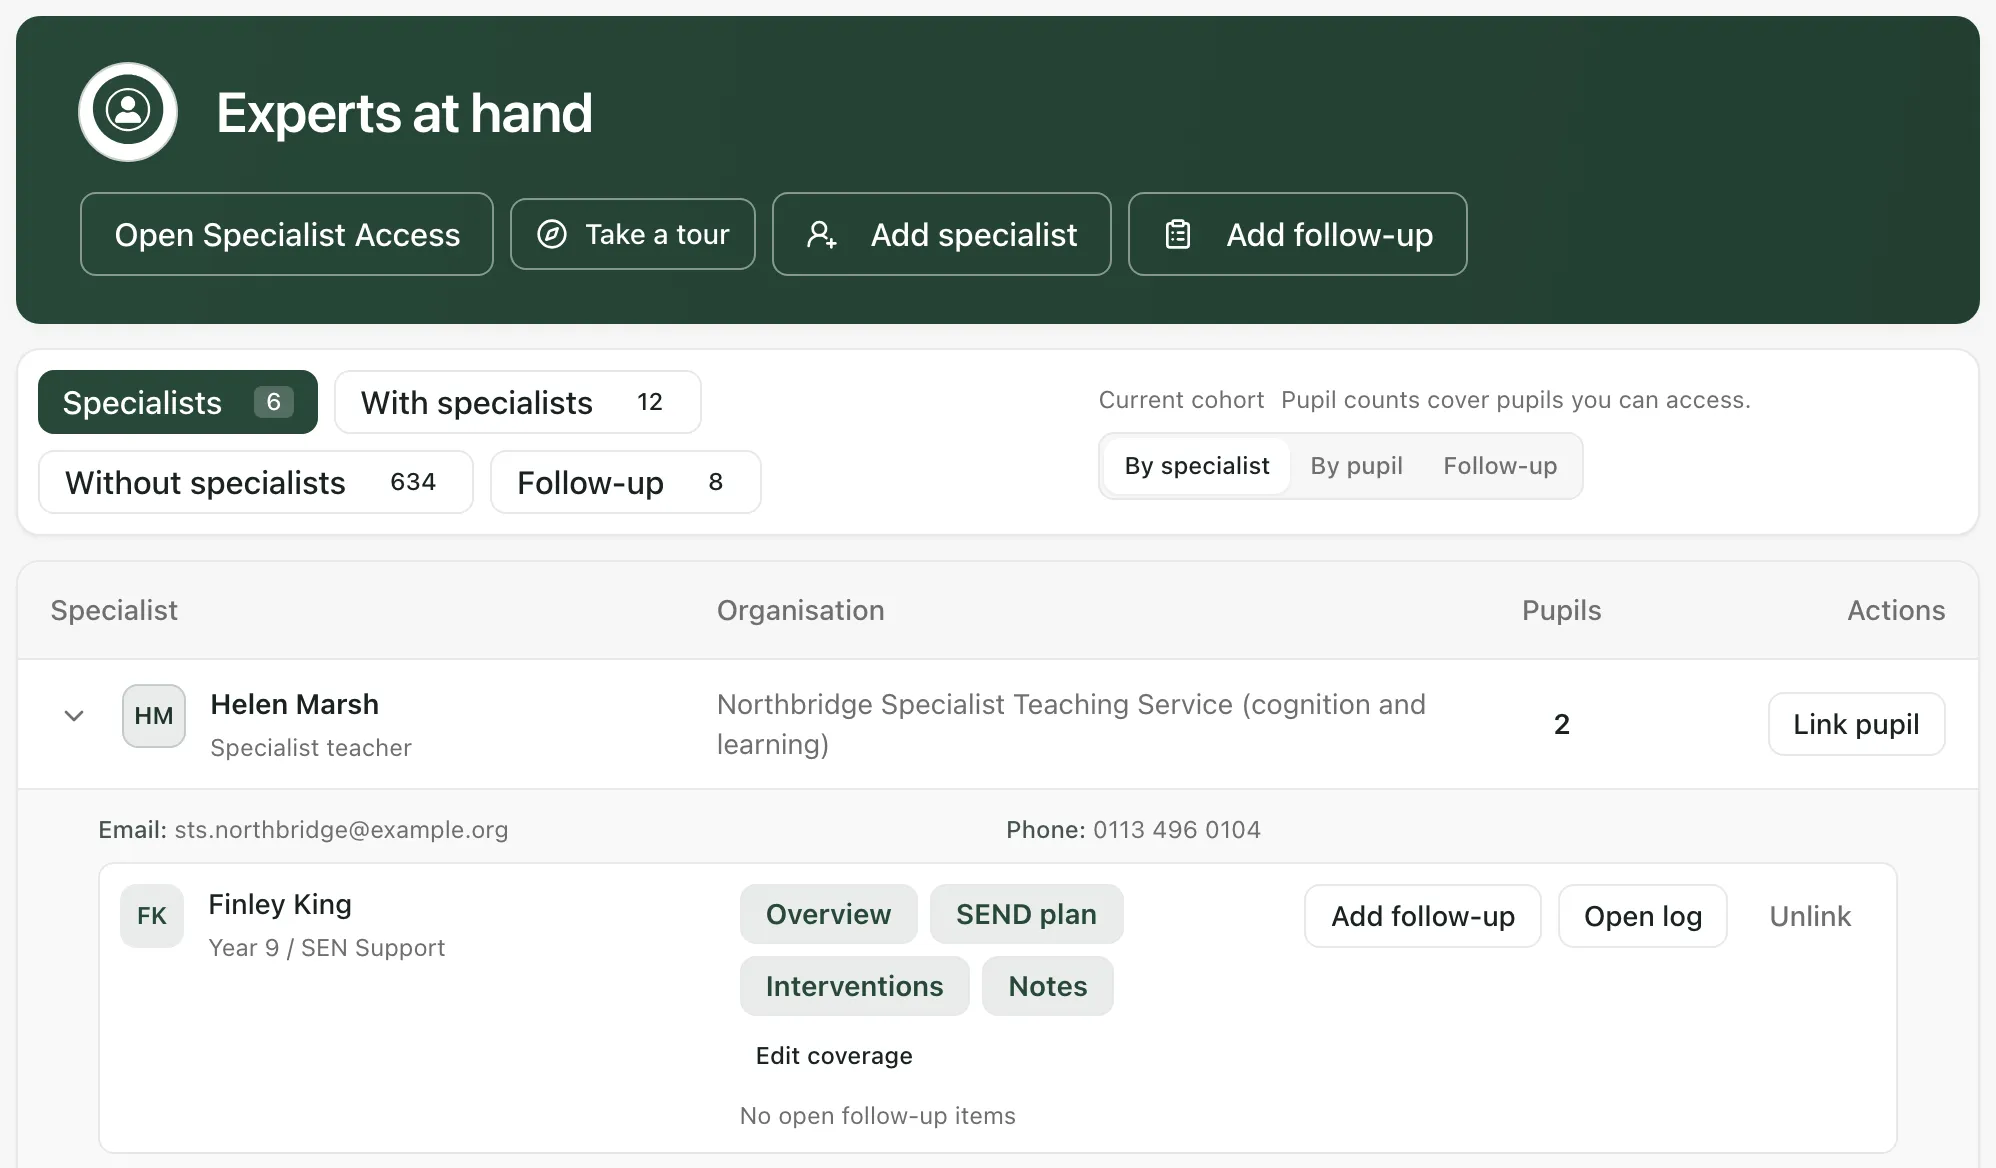This screenshot has width=1996, height=1168.
Task: Unlink Finley King from specialist
Action: (1810, 916)
